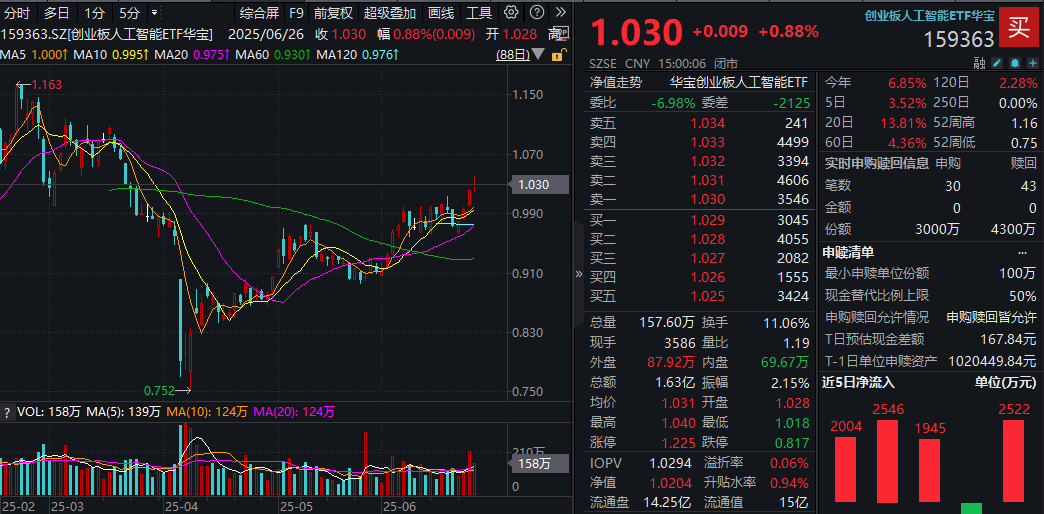
Task: Open the 综合屏 composite screen
Action: pyautogui.click(x=260, y=13)
